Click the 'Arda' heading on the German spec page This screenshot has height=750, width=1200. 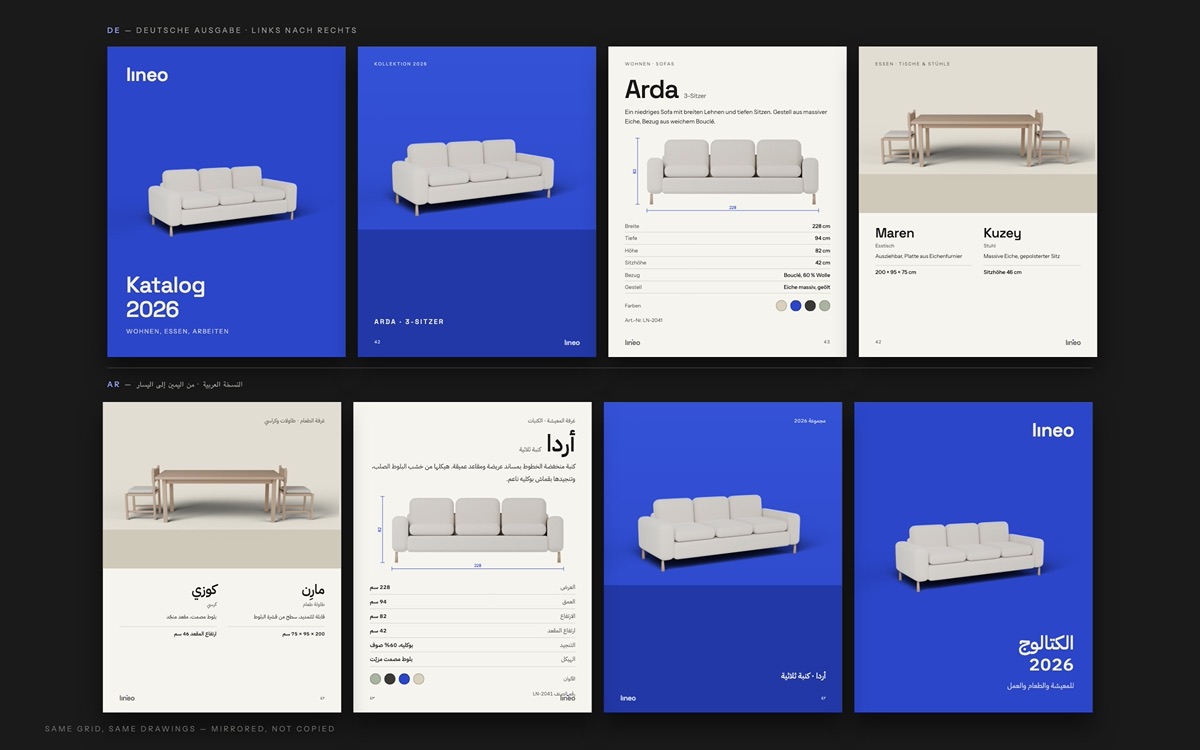[652, 90]
